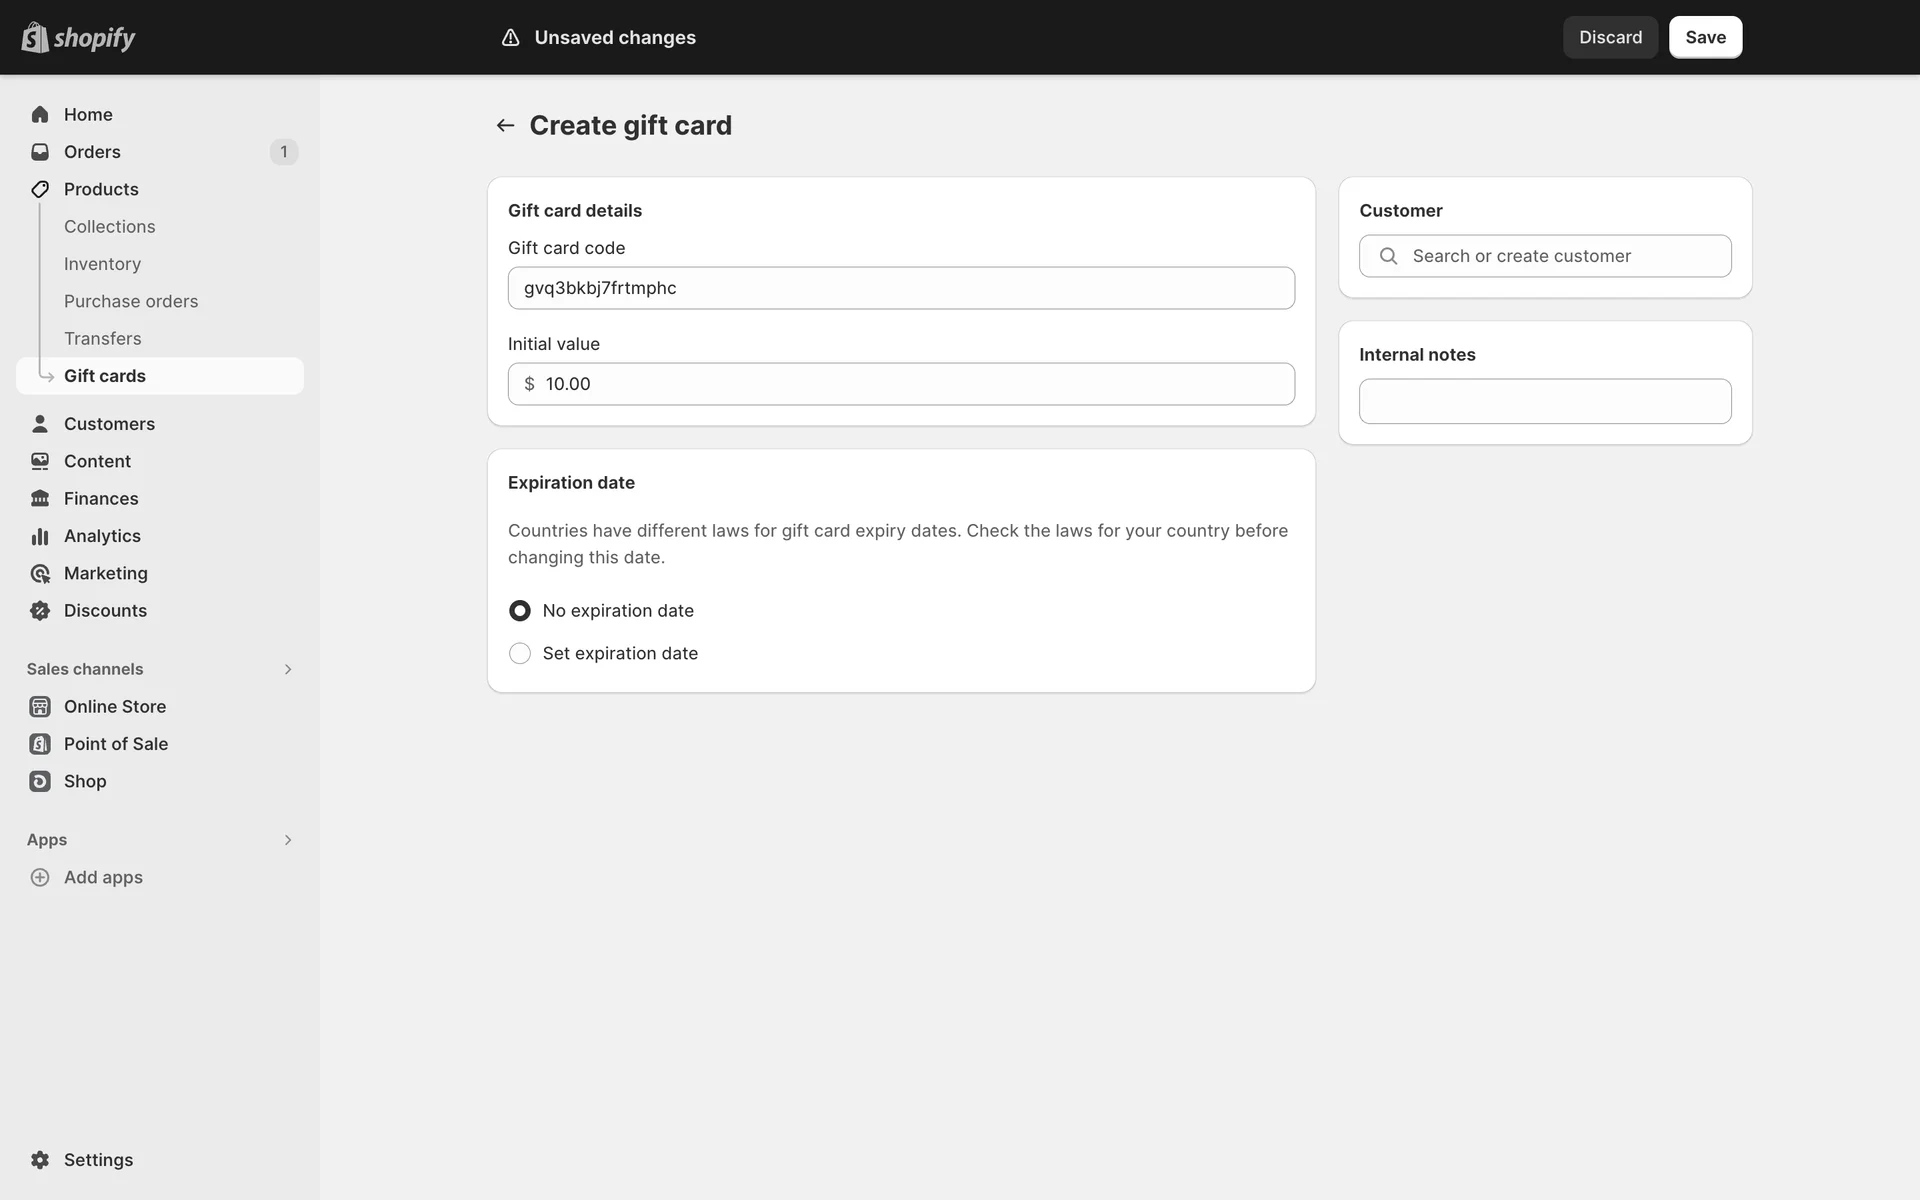Click the Add apps plus icon

[x=40, y=877]
